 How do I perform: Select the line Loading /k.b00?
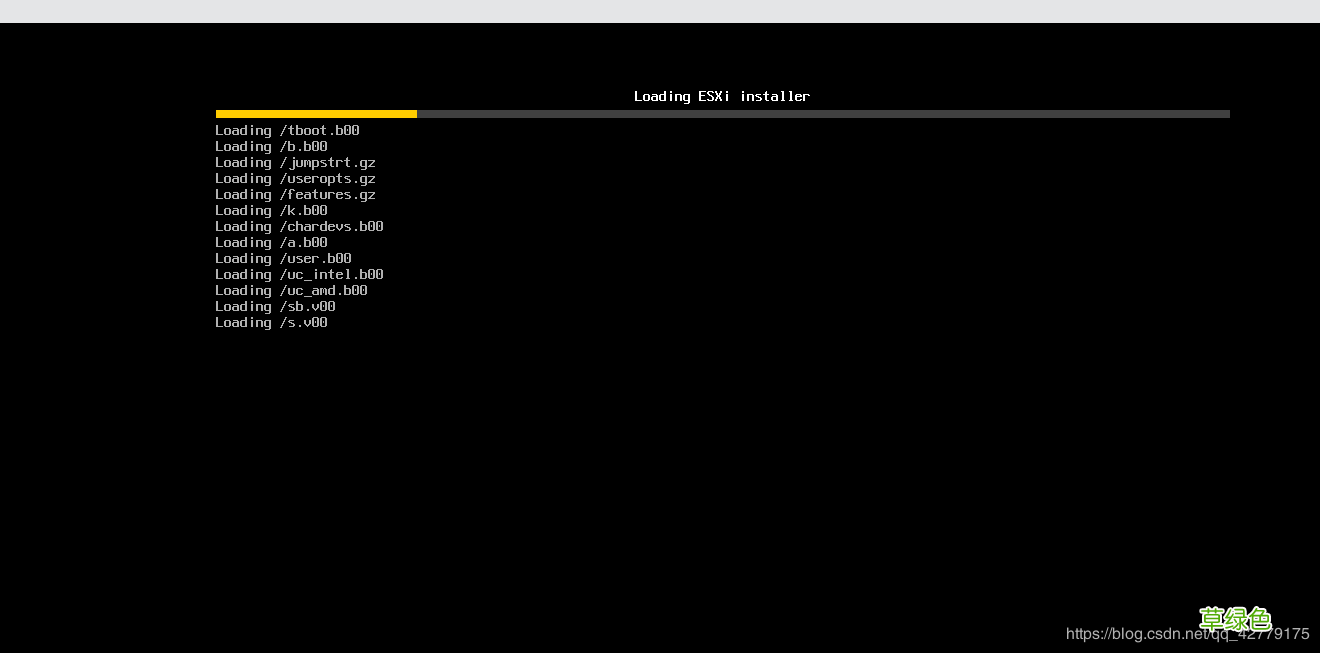point(271,210)
